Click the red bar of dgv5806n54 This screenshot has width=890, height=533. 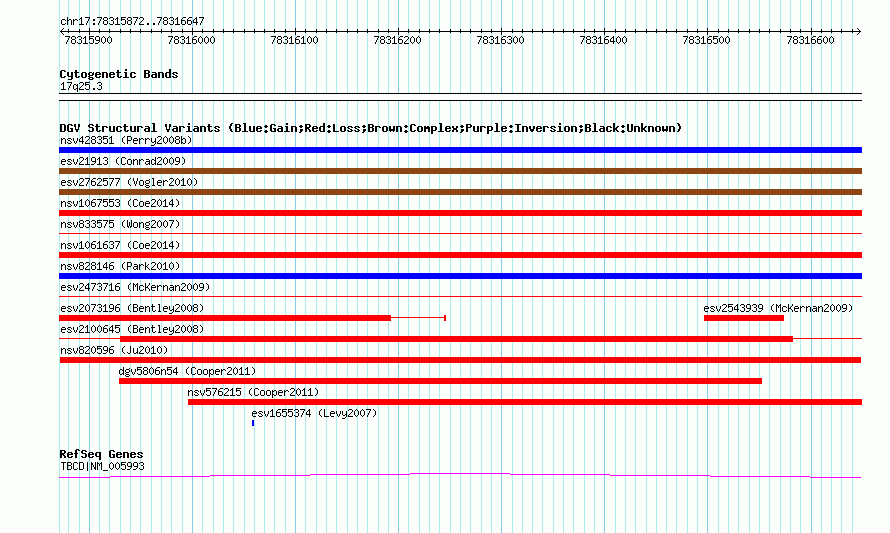coord(440,381)
